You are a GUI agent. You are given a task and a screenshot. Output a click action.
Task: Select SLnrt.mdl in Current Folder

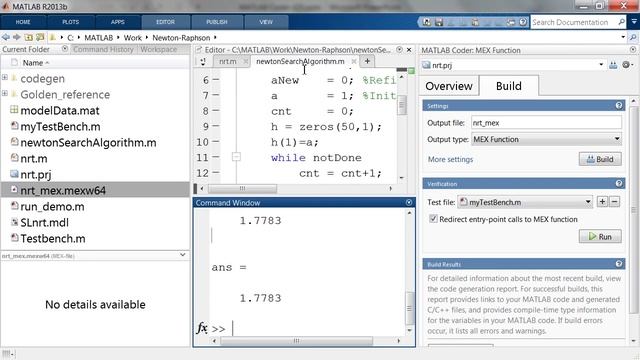pos(44,222)
